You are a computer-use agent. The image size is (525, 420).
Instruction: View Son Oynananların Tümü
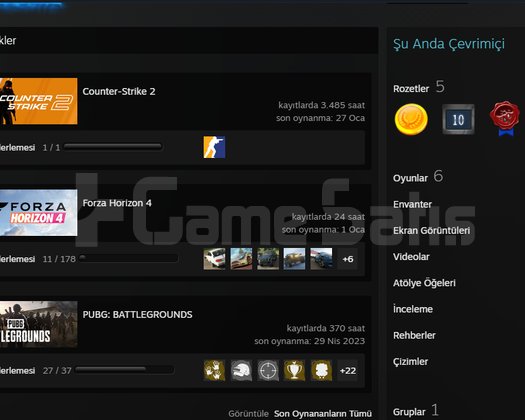tap(323, 414)
